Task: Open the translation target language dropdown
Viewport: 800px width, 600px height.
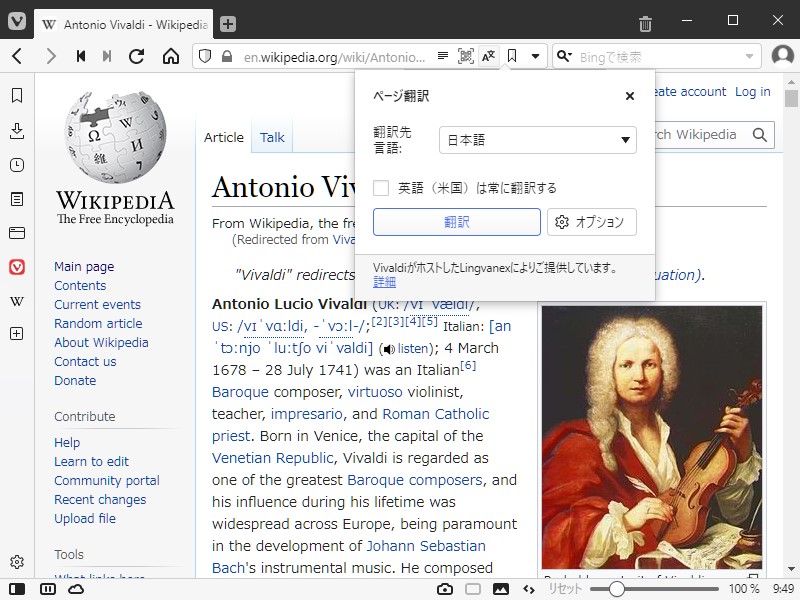Action: [537, 140]
